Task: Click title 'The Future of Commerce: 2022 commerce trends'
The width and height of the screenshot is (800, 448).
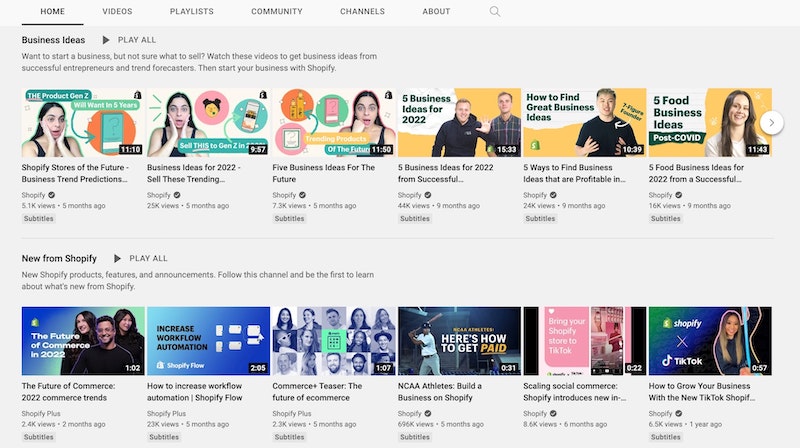Action: [x=68, y=391]
